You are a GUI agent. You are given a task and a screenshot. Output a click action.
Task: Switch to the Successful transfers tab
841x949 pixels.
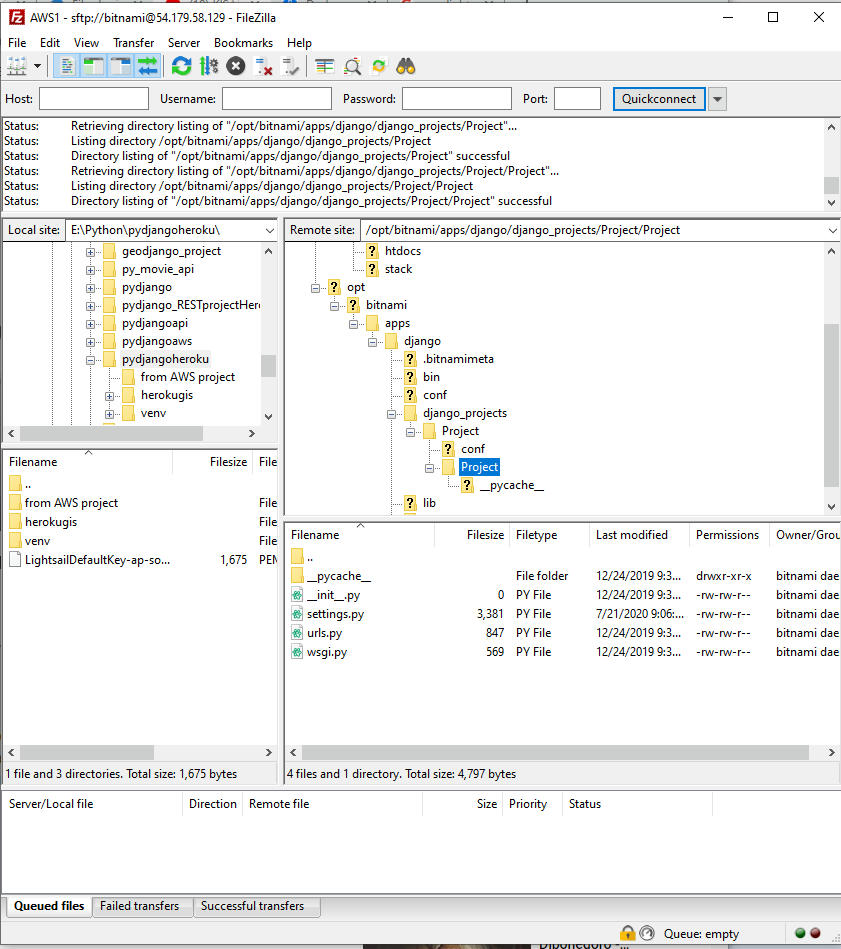pos(253,906)
